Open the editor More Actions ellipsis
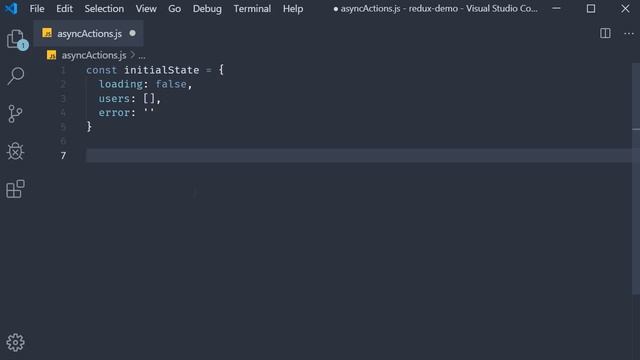 coord(629,34)
